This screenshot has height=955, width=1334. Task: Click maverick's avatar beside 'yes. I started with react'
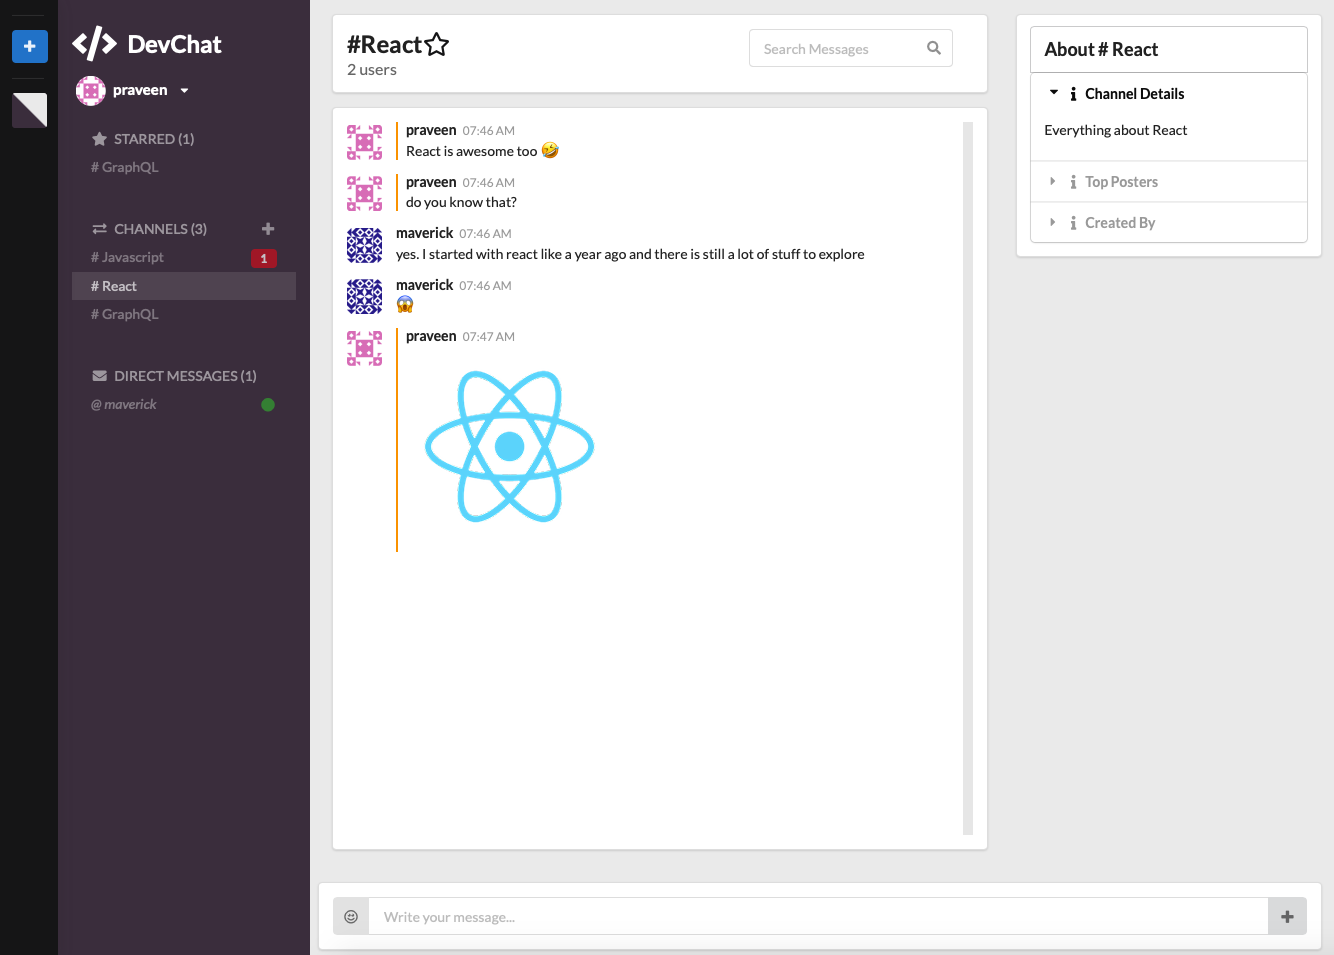point(364,245)
